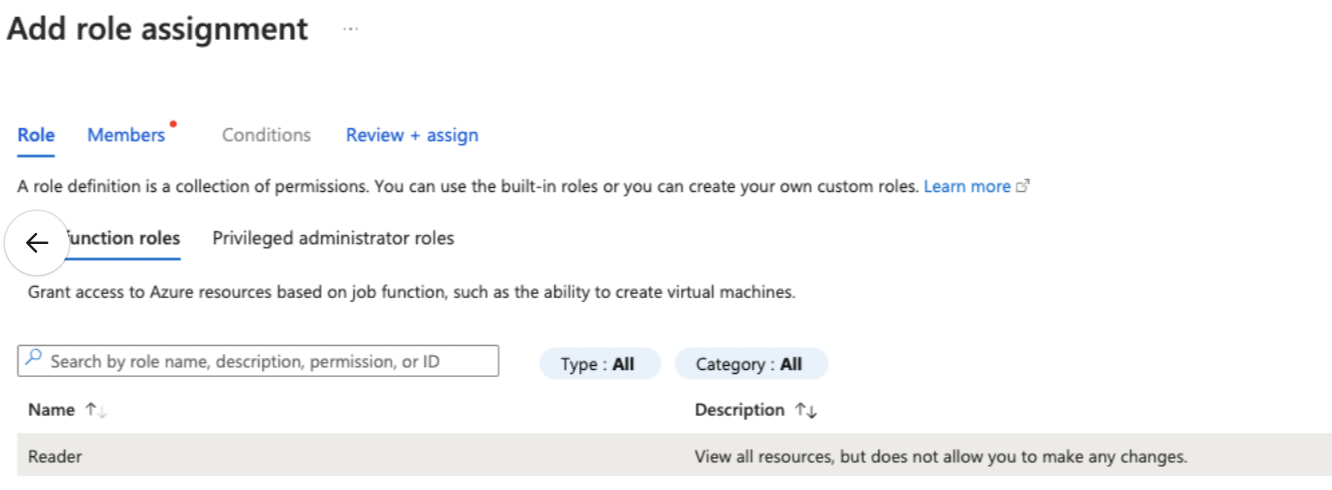Viewport: 1332px width, 490px height.
Task: Open the Type : All filter
Action: click(600, 364)
